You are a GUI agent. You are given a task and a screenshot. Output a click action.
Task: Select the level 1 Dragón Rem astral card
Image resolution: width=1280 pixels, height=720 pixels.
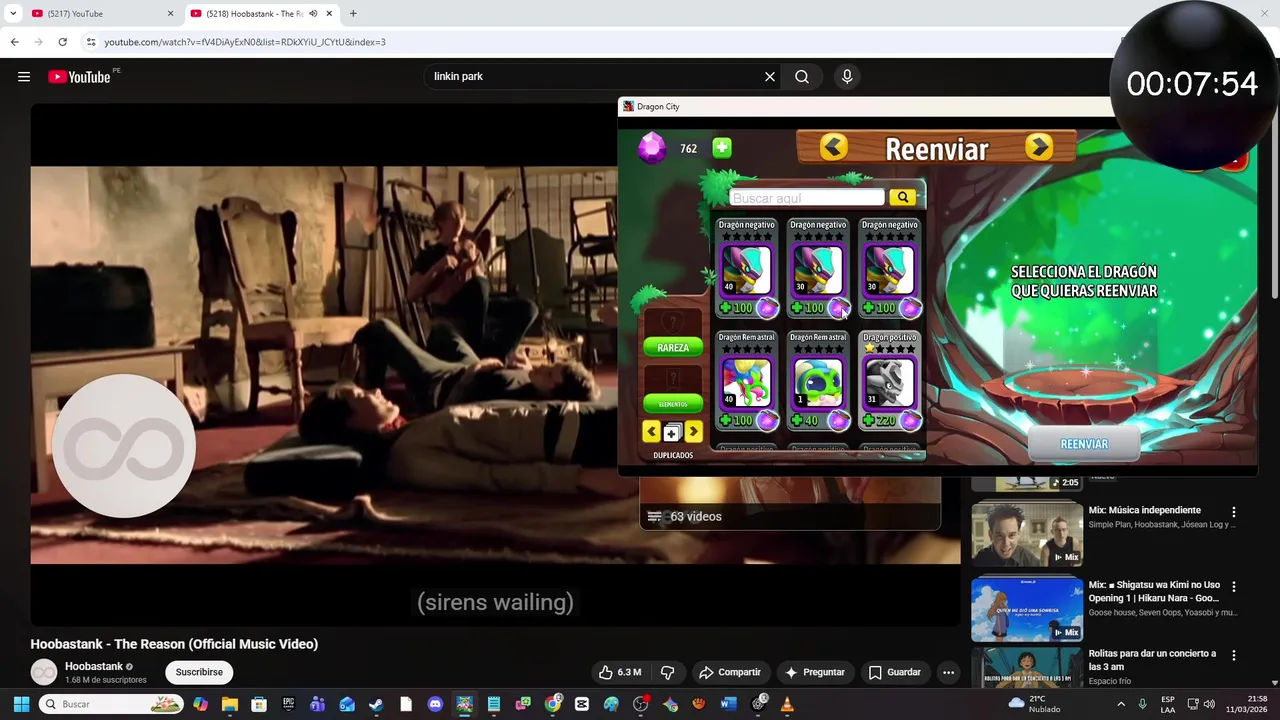[818, 380]
